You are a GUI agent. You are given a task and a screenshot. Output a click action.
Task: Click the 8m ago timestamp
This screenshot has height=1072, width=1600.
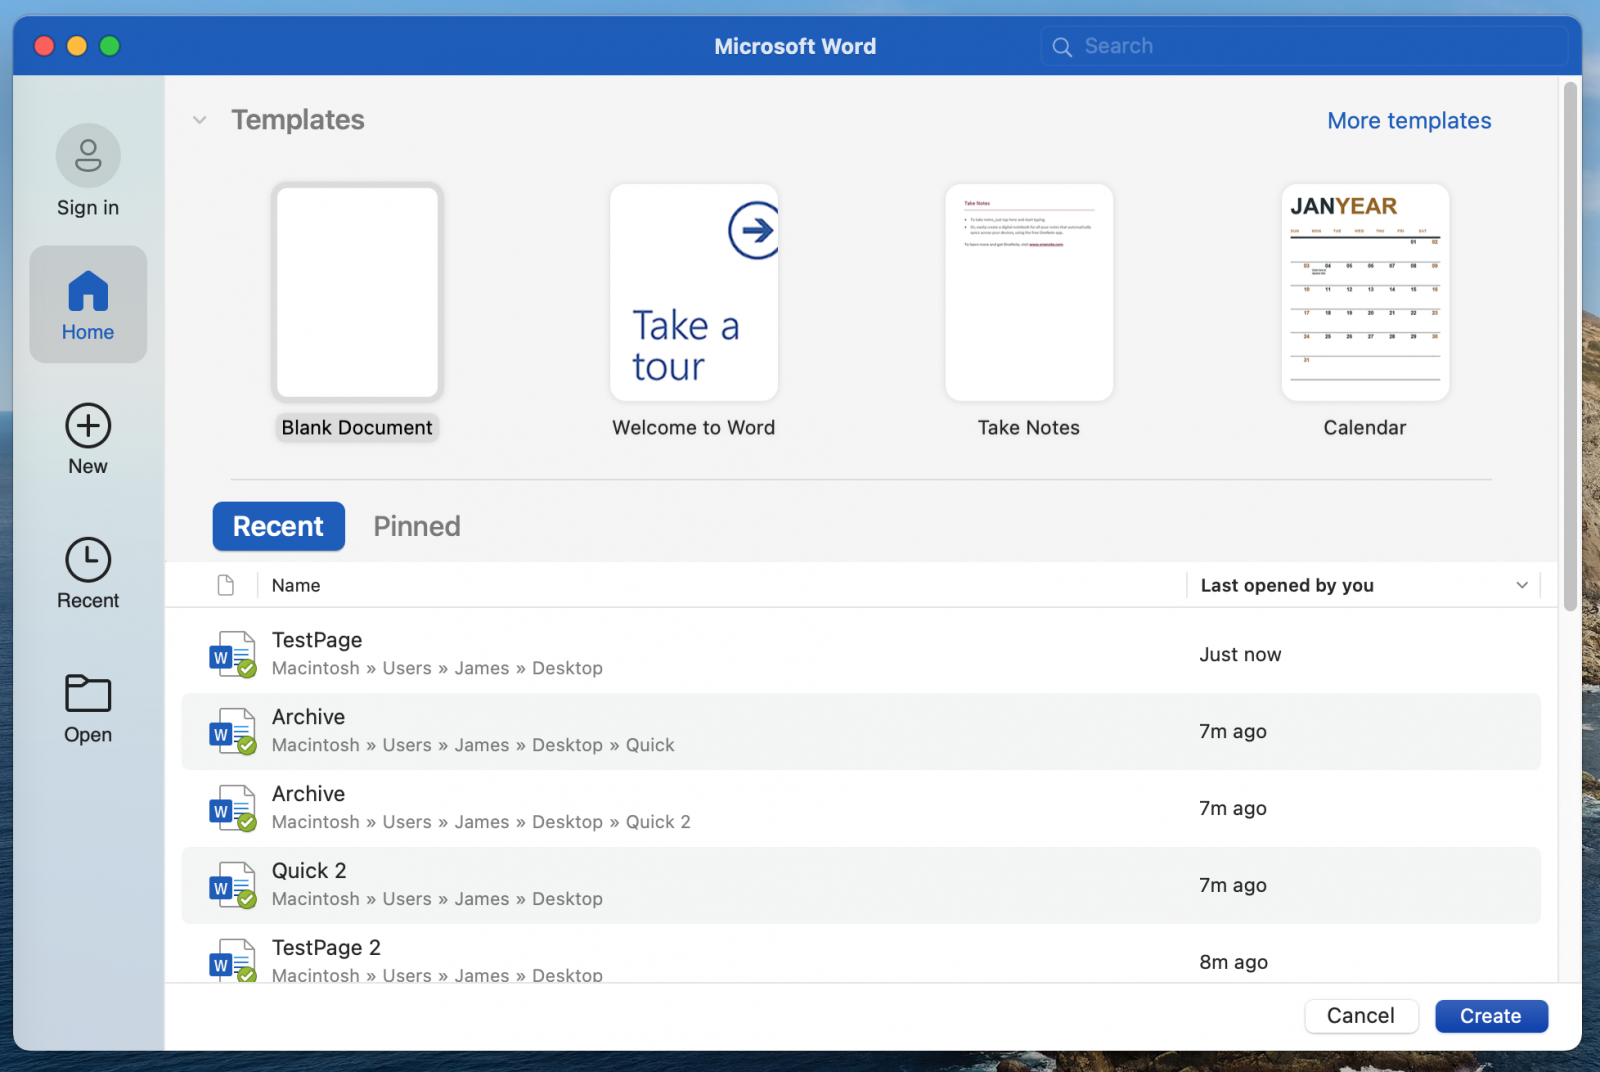click(x=1234, y=962)
